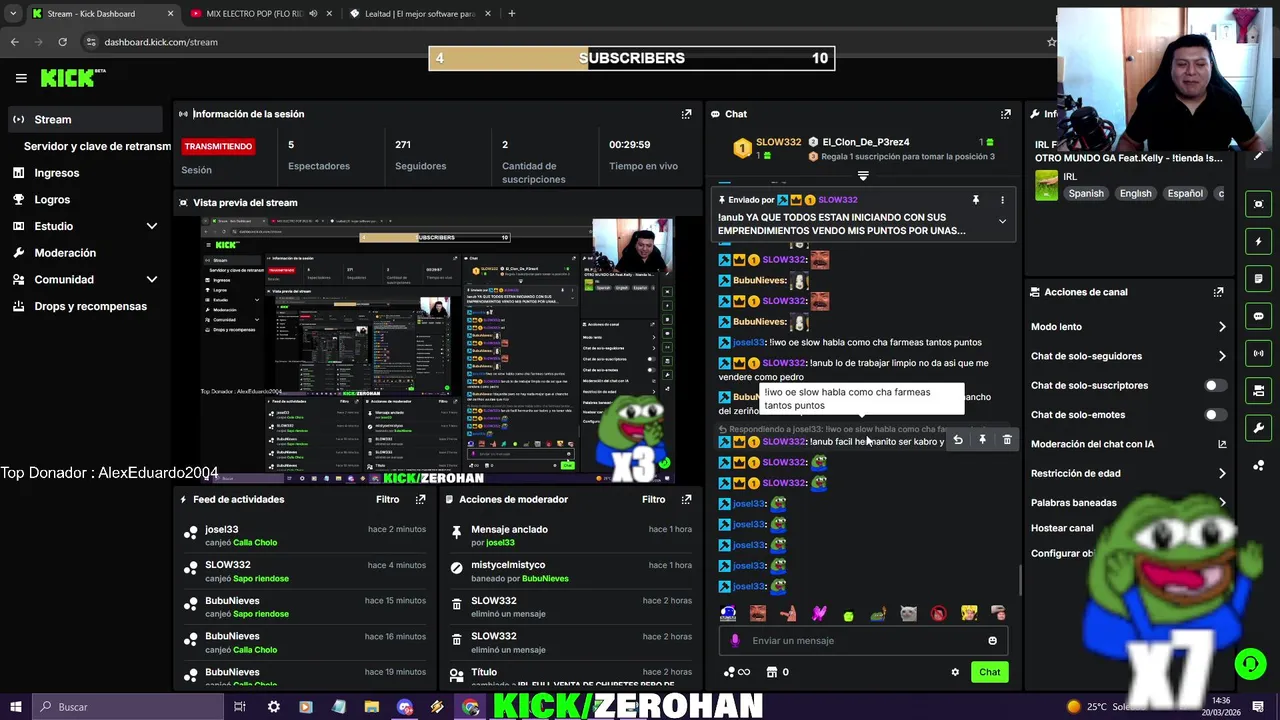
Task: Click the green Chat send button
Action: click(989, 672)
